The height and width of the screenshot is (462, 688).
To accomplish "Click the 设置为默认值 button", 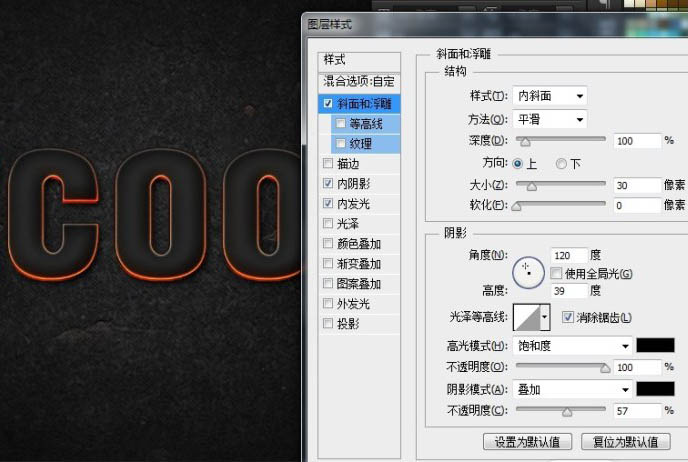I will (x=527, y=441).
